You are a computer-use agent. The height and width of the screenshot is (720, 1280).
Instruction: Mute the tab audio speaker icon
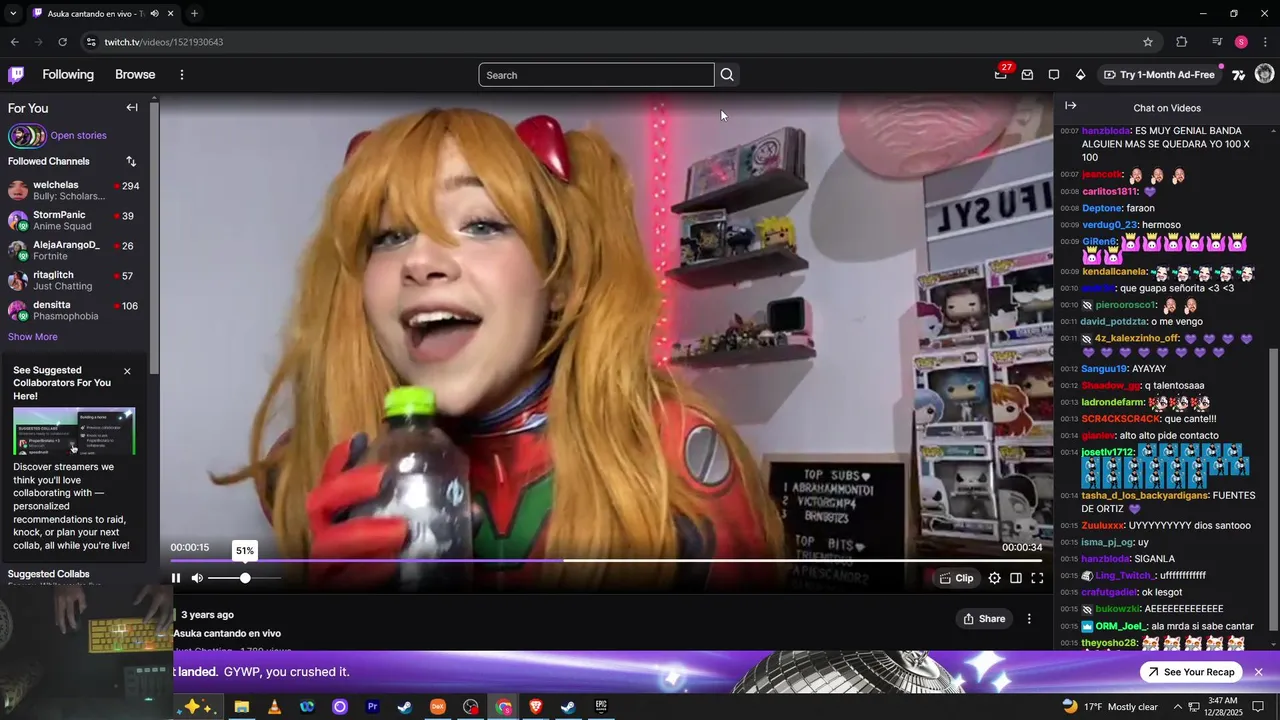[x=154, y=14]
